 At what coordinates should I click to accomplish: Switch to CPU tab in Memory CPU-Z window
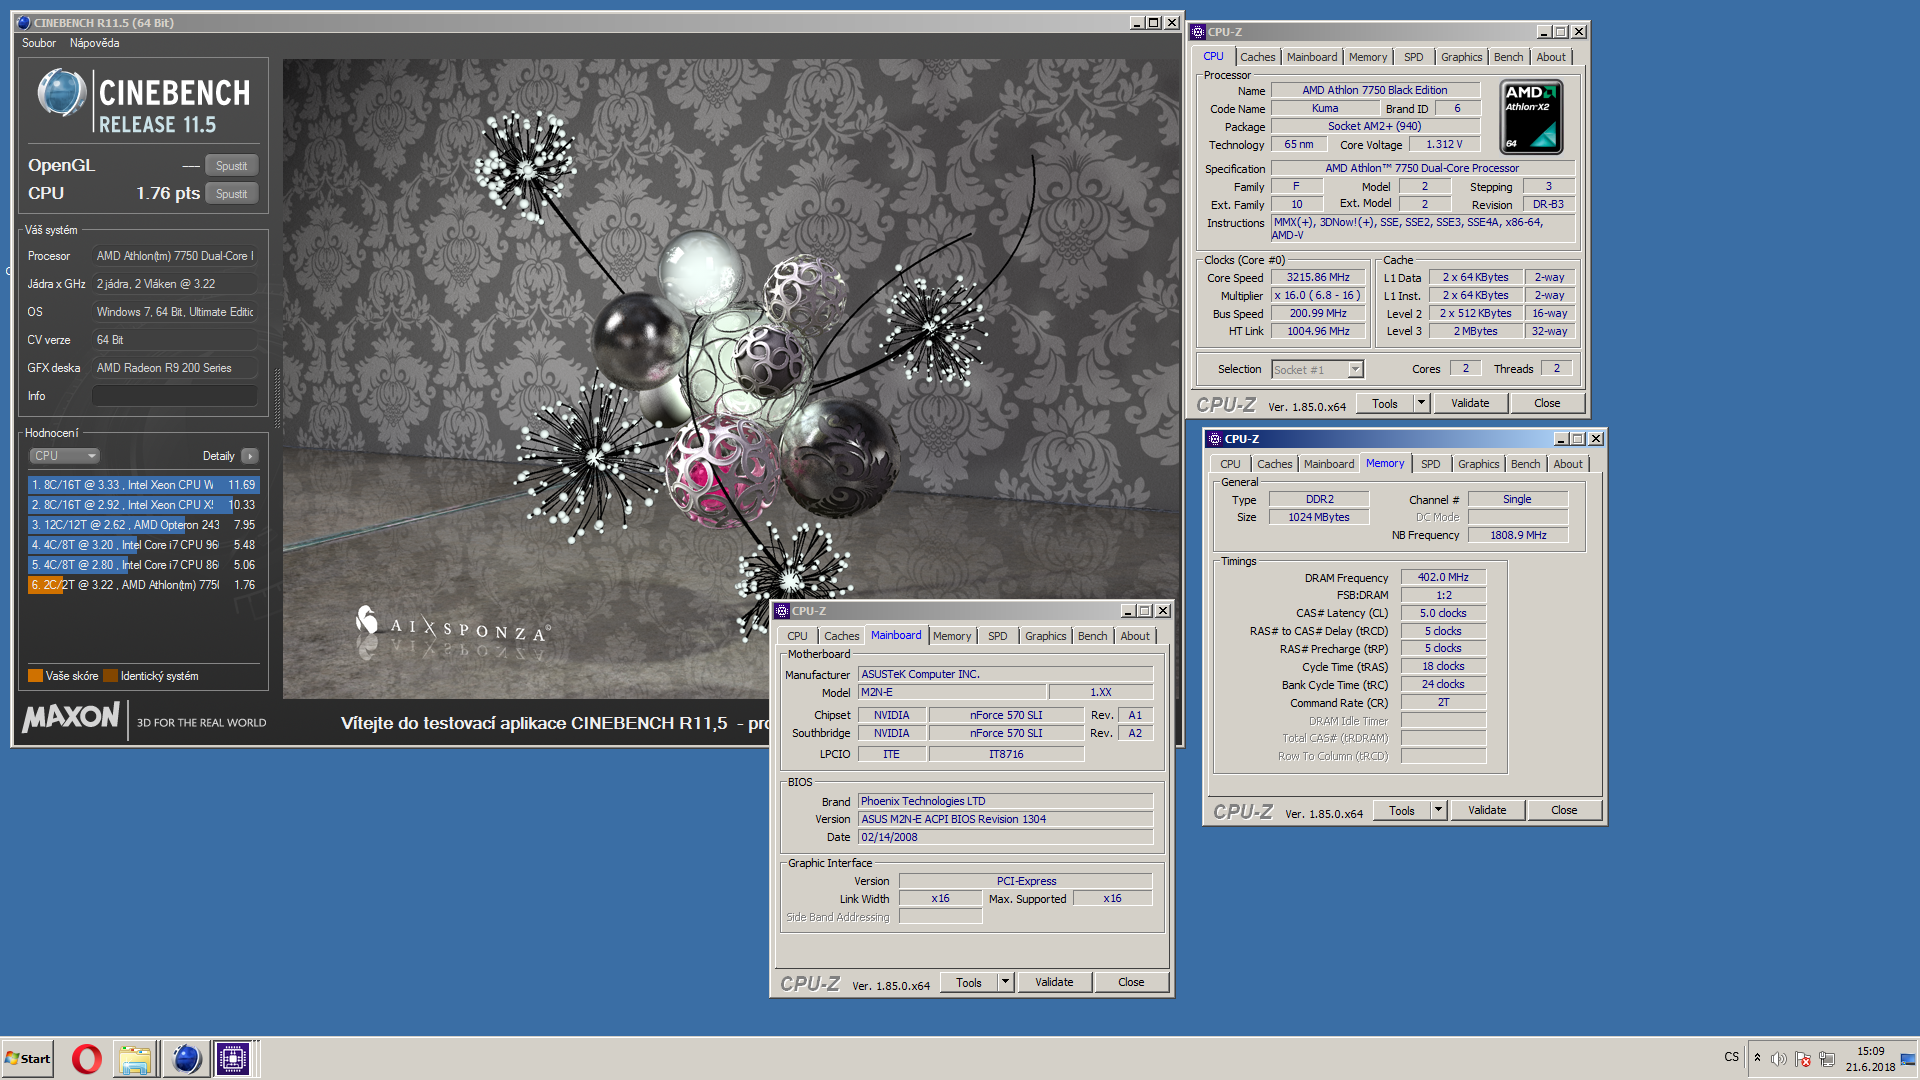[1230, 464]
